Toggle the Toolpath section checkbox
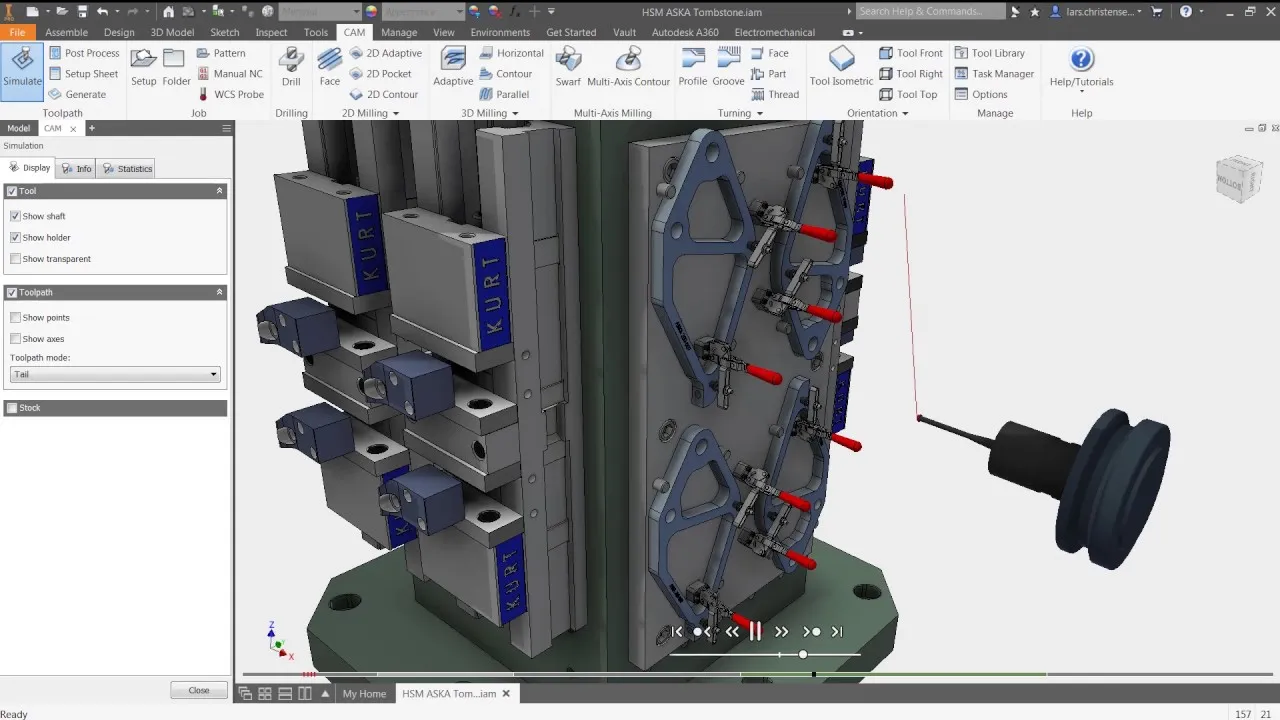Viewport: 1280px width, 720px height. tap(12, 293)
